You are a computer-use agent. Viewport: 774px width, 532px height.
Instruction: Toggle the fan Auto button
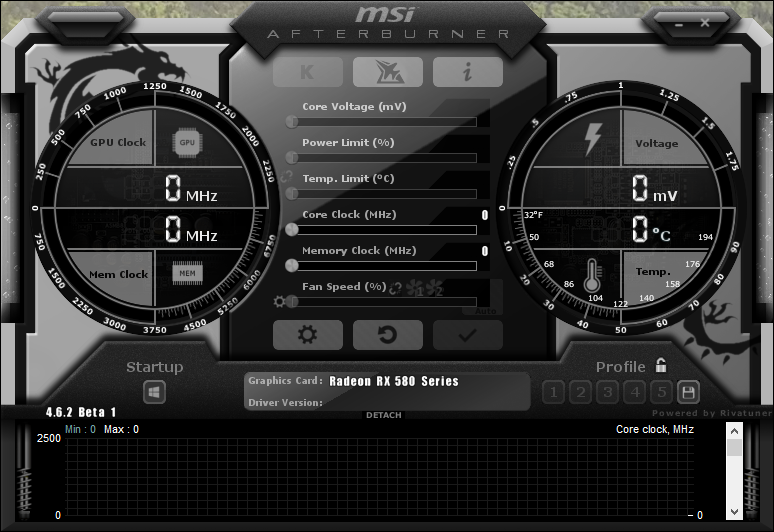pos(482,311)
